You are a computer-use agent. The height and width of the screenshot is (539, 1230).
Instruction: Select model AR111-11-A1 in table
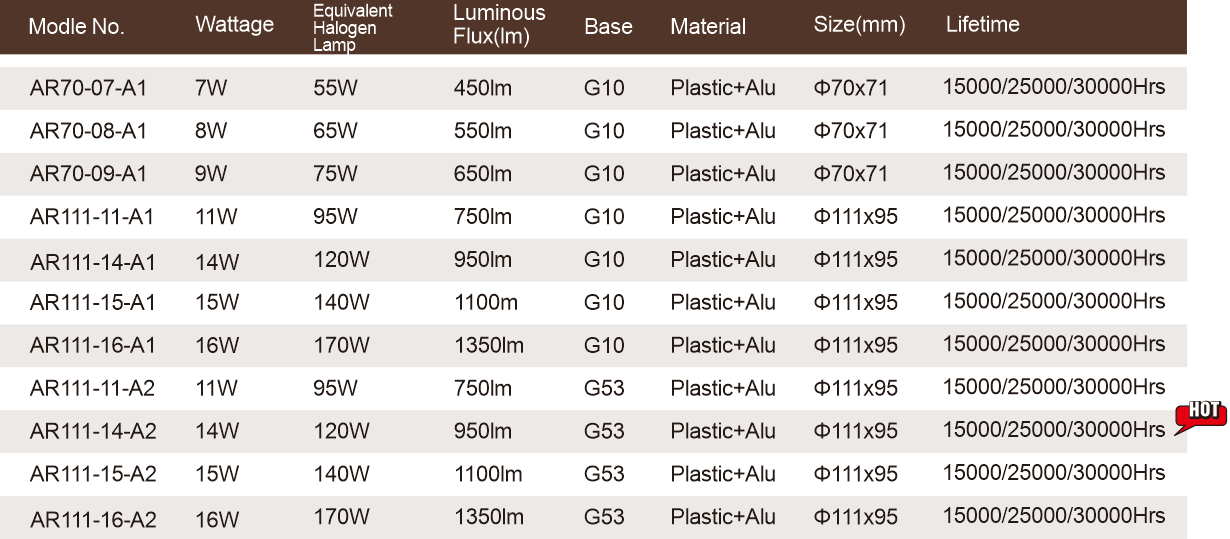tap(92, 217)
